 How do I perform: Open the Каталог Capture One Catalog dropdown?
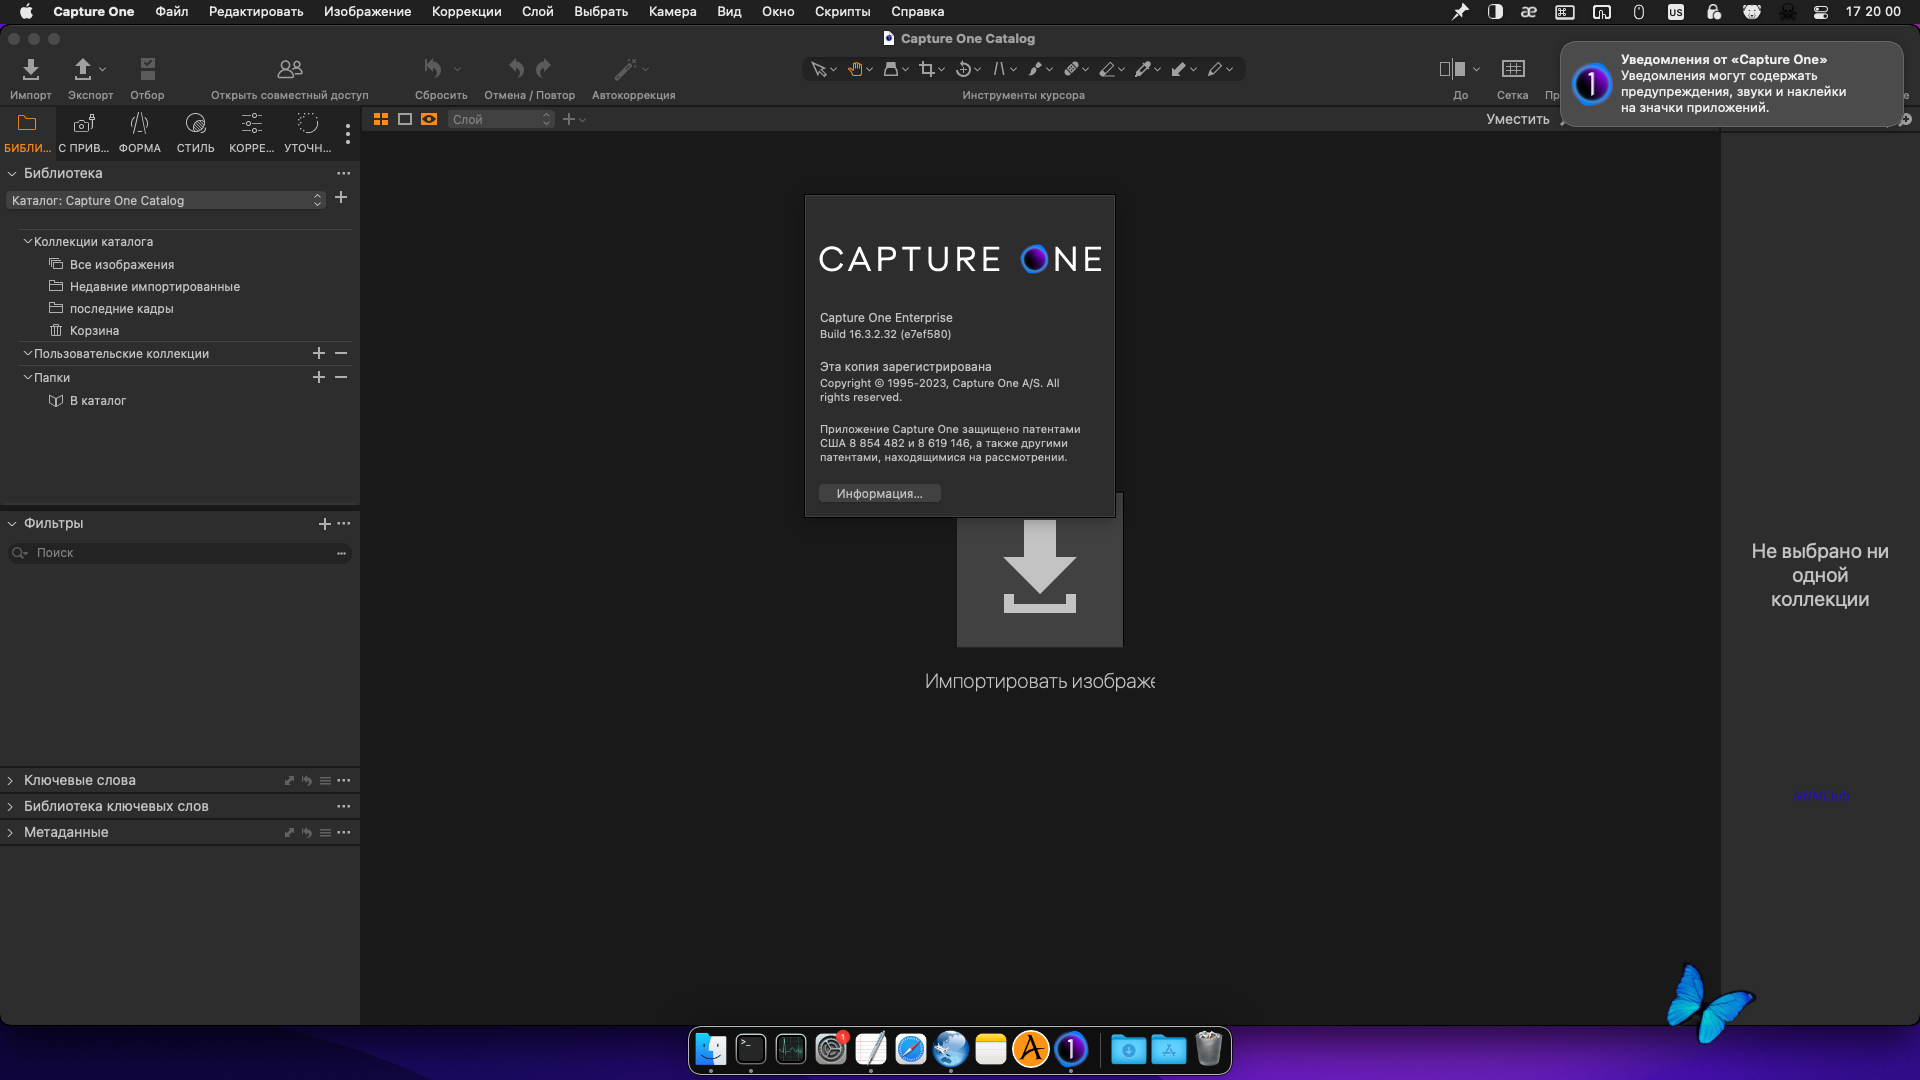point(166,201)
